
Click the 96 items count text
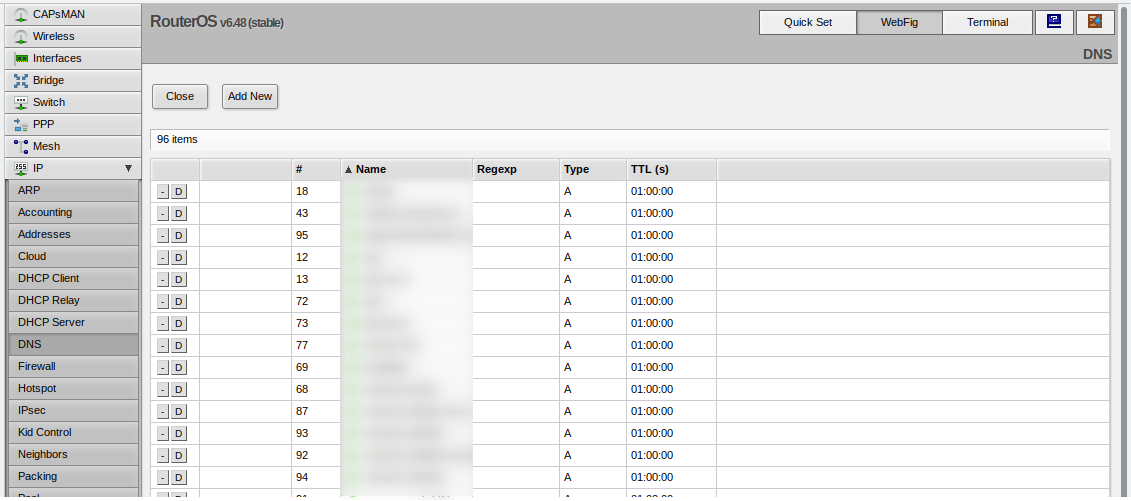click(x=177, y=139)
